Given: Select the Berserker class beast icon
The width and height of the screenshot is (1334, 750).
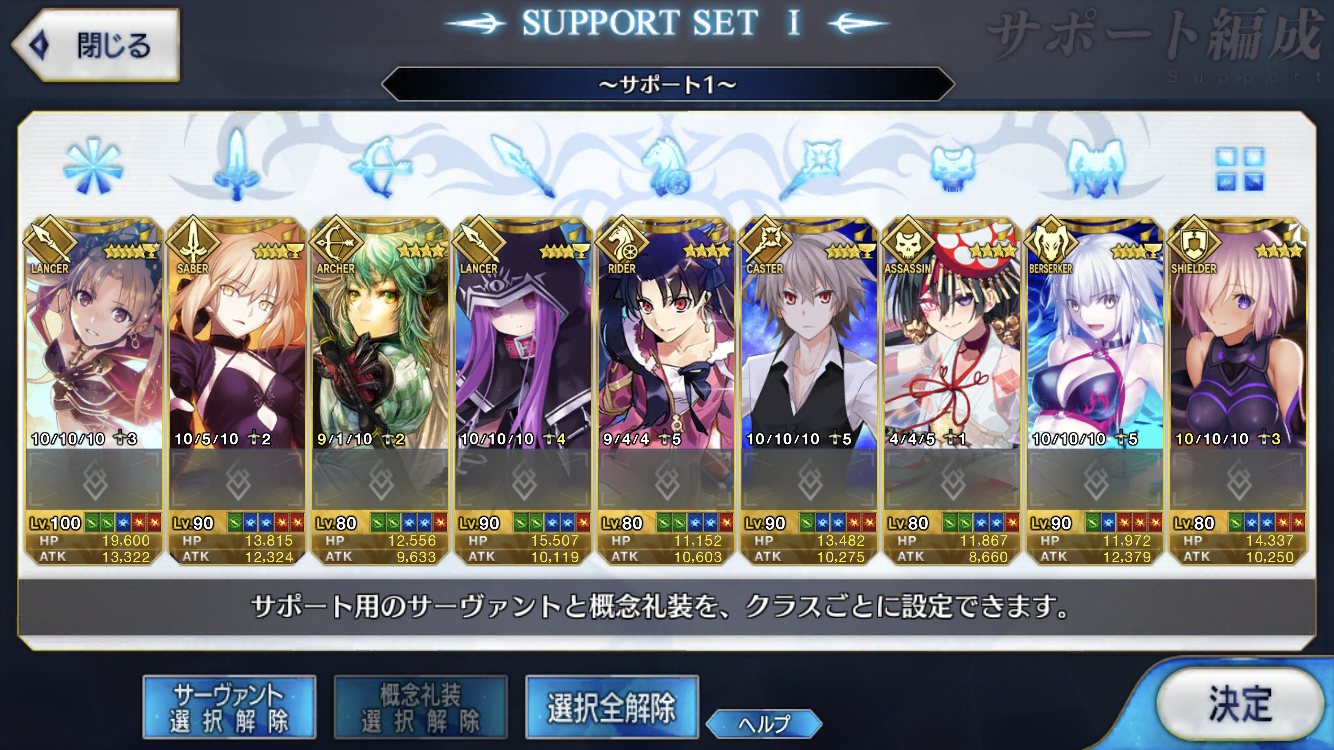Looking at the screenshot, I should click(1096, 166).
